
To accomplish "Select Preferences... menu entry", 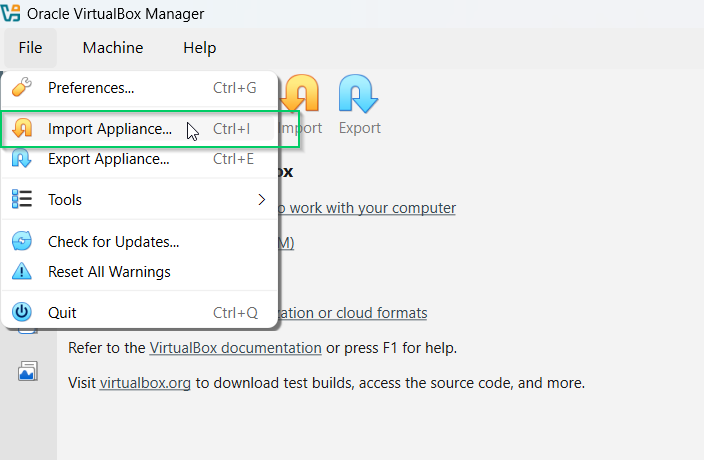I will 139,88.
